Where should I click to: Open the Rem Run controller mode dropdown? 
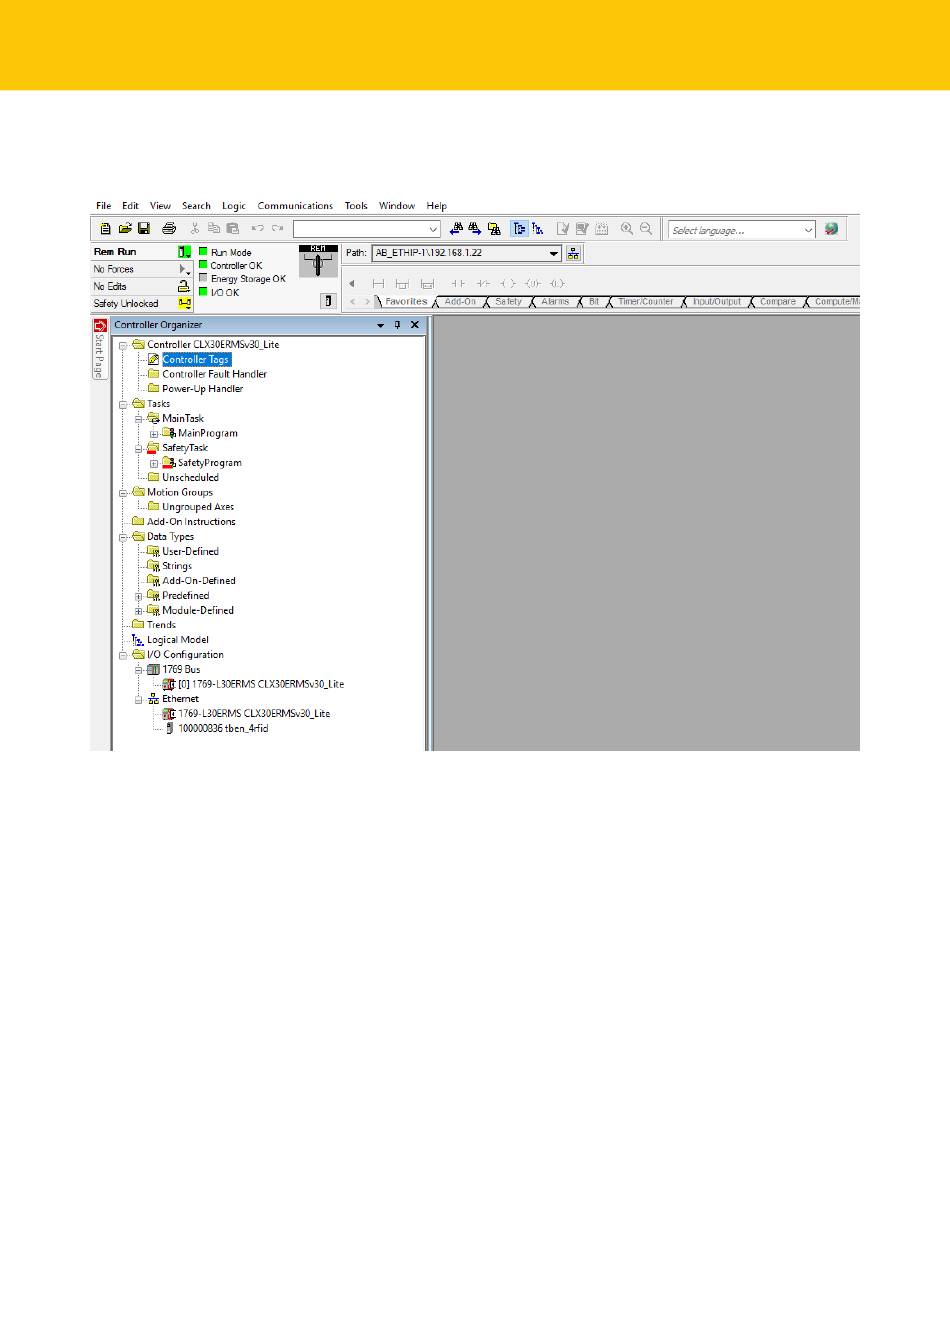click(x=185, y=252)
